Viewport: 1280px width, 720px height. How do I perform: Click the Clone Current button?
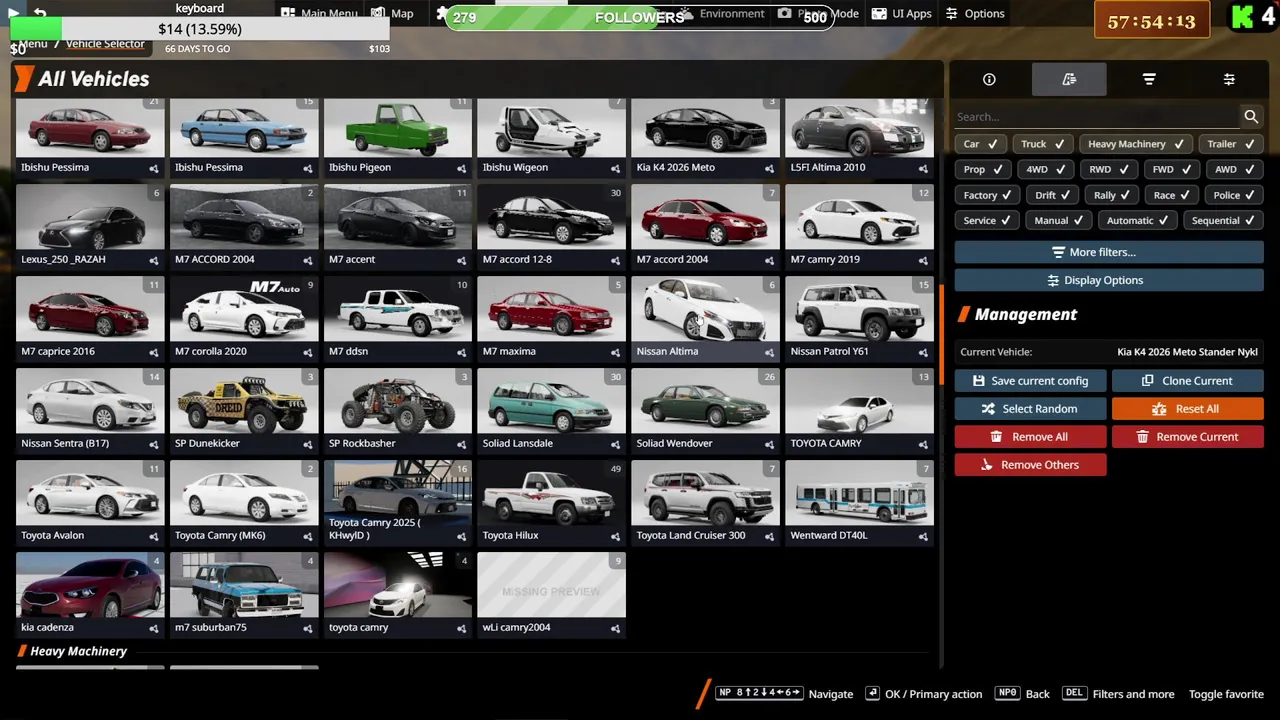click(x=1188, y=381)
